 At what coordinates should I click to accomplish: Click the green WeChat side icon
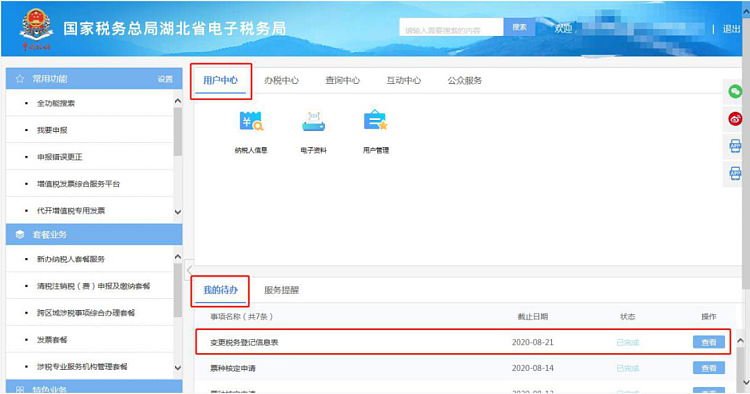(x=735, y=91)
